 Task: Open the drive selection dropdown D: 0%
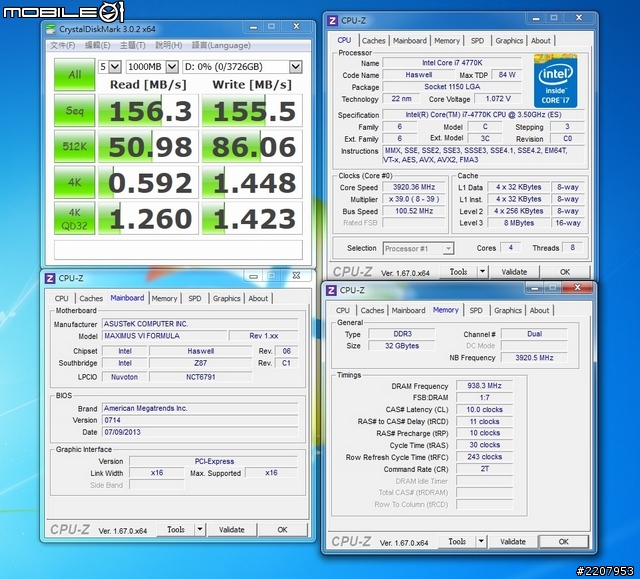pos(242,67)
